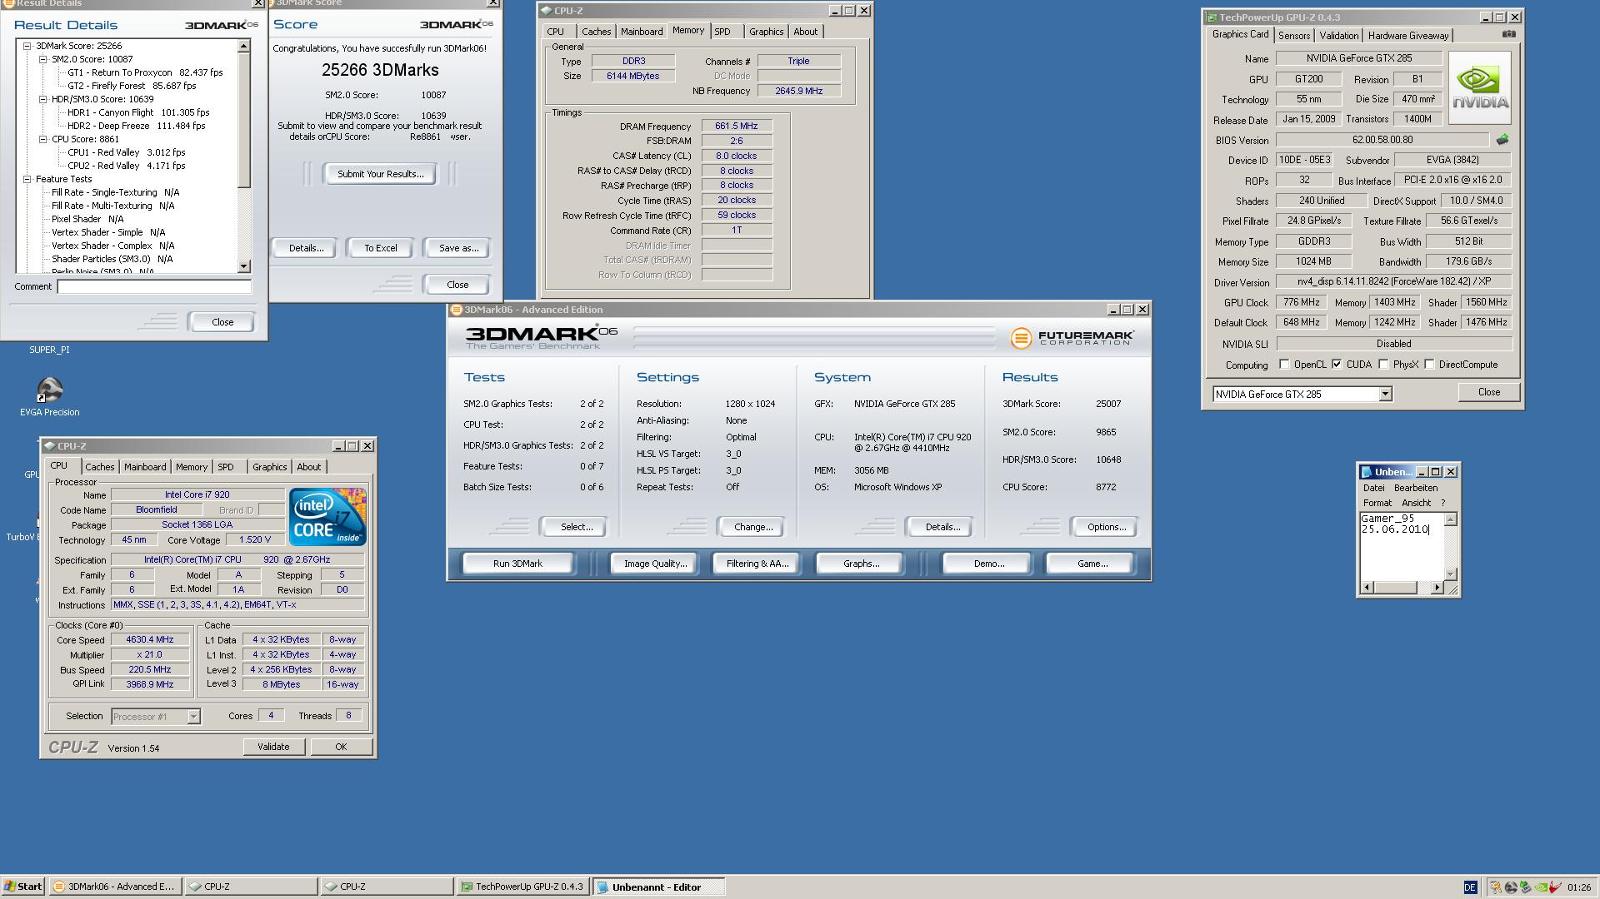
Task: Click Save as button in score window
Action: 458,248
